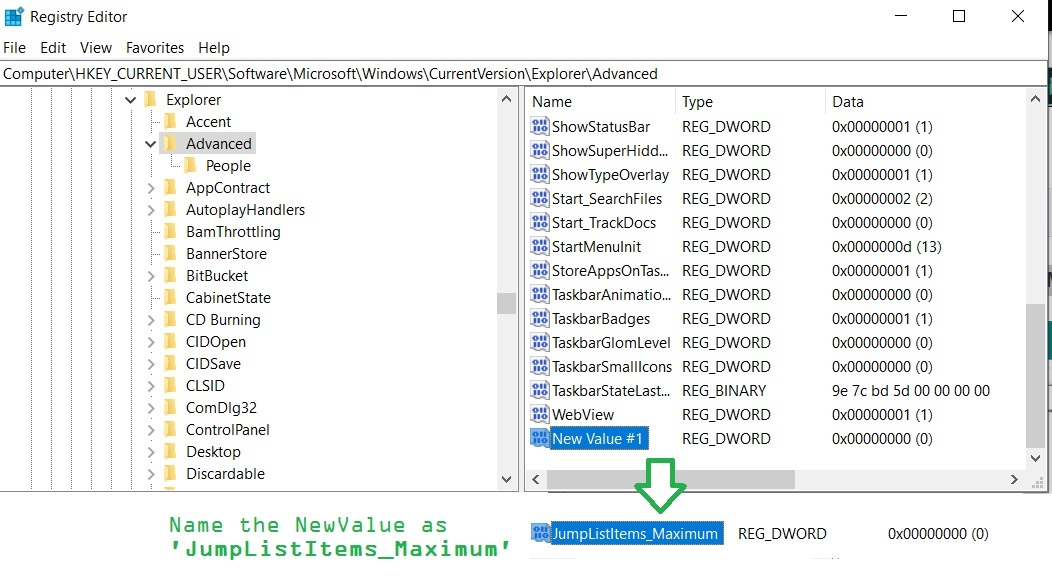The width and height of the screenshot is (1052, 579).
Task: Expand the AppContract key
Action: pyautogui.click(x=151, y=189)
